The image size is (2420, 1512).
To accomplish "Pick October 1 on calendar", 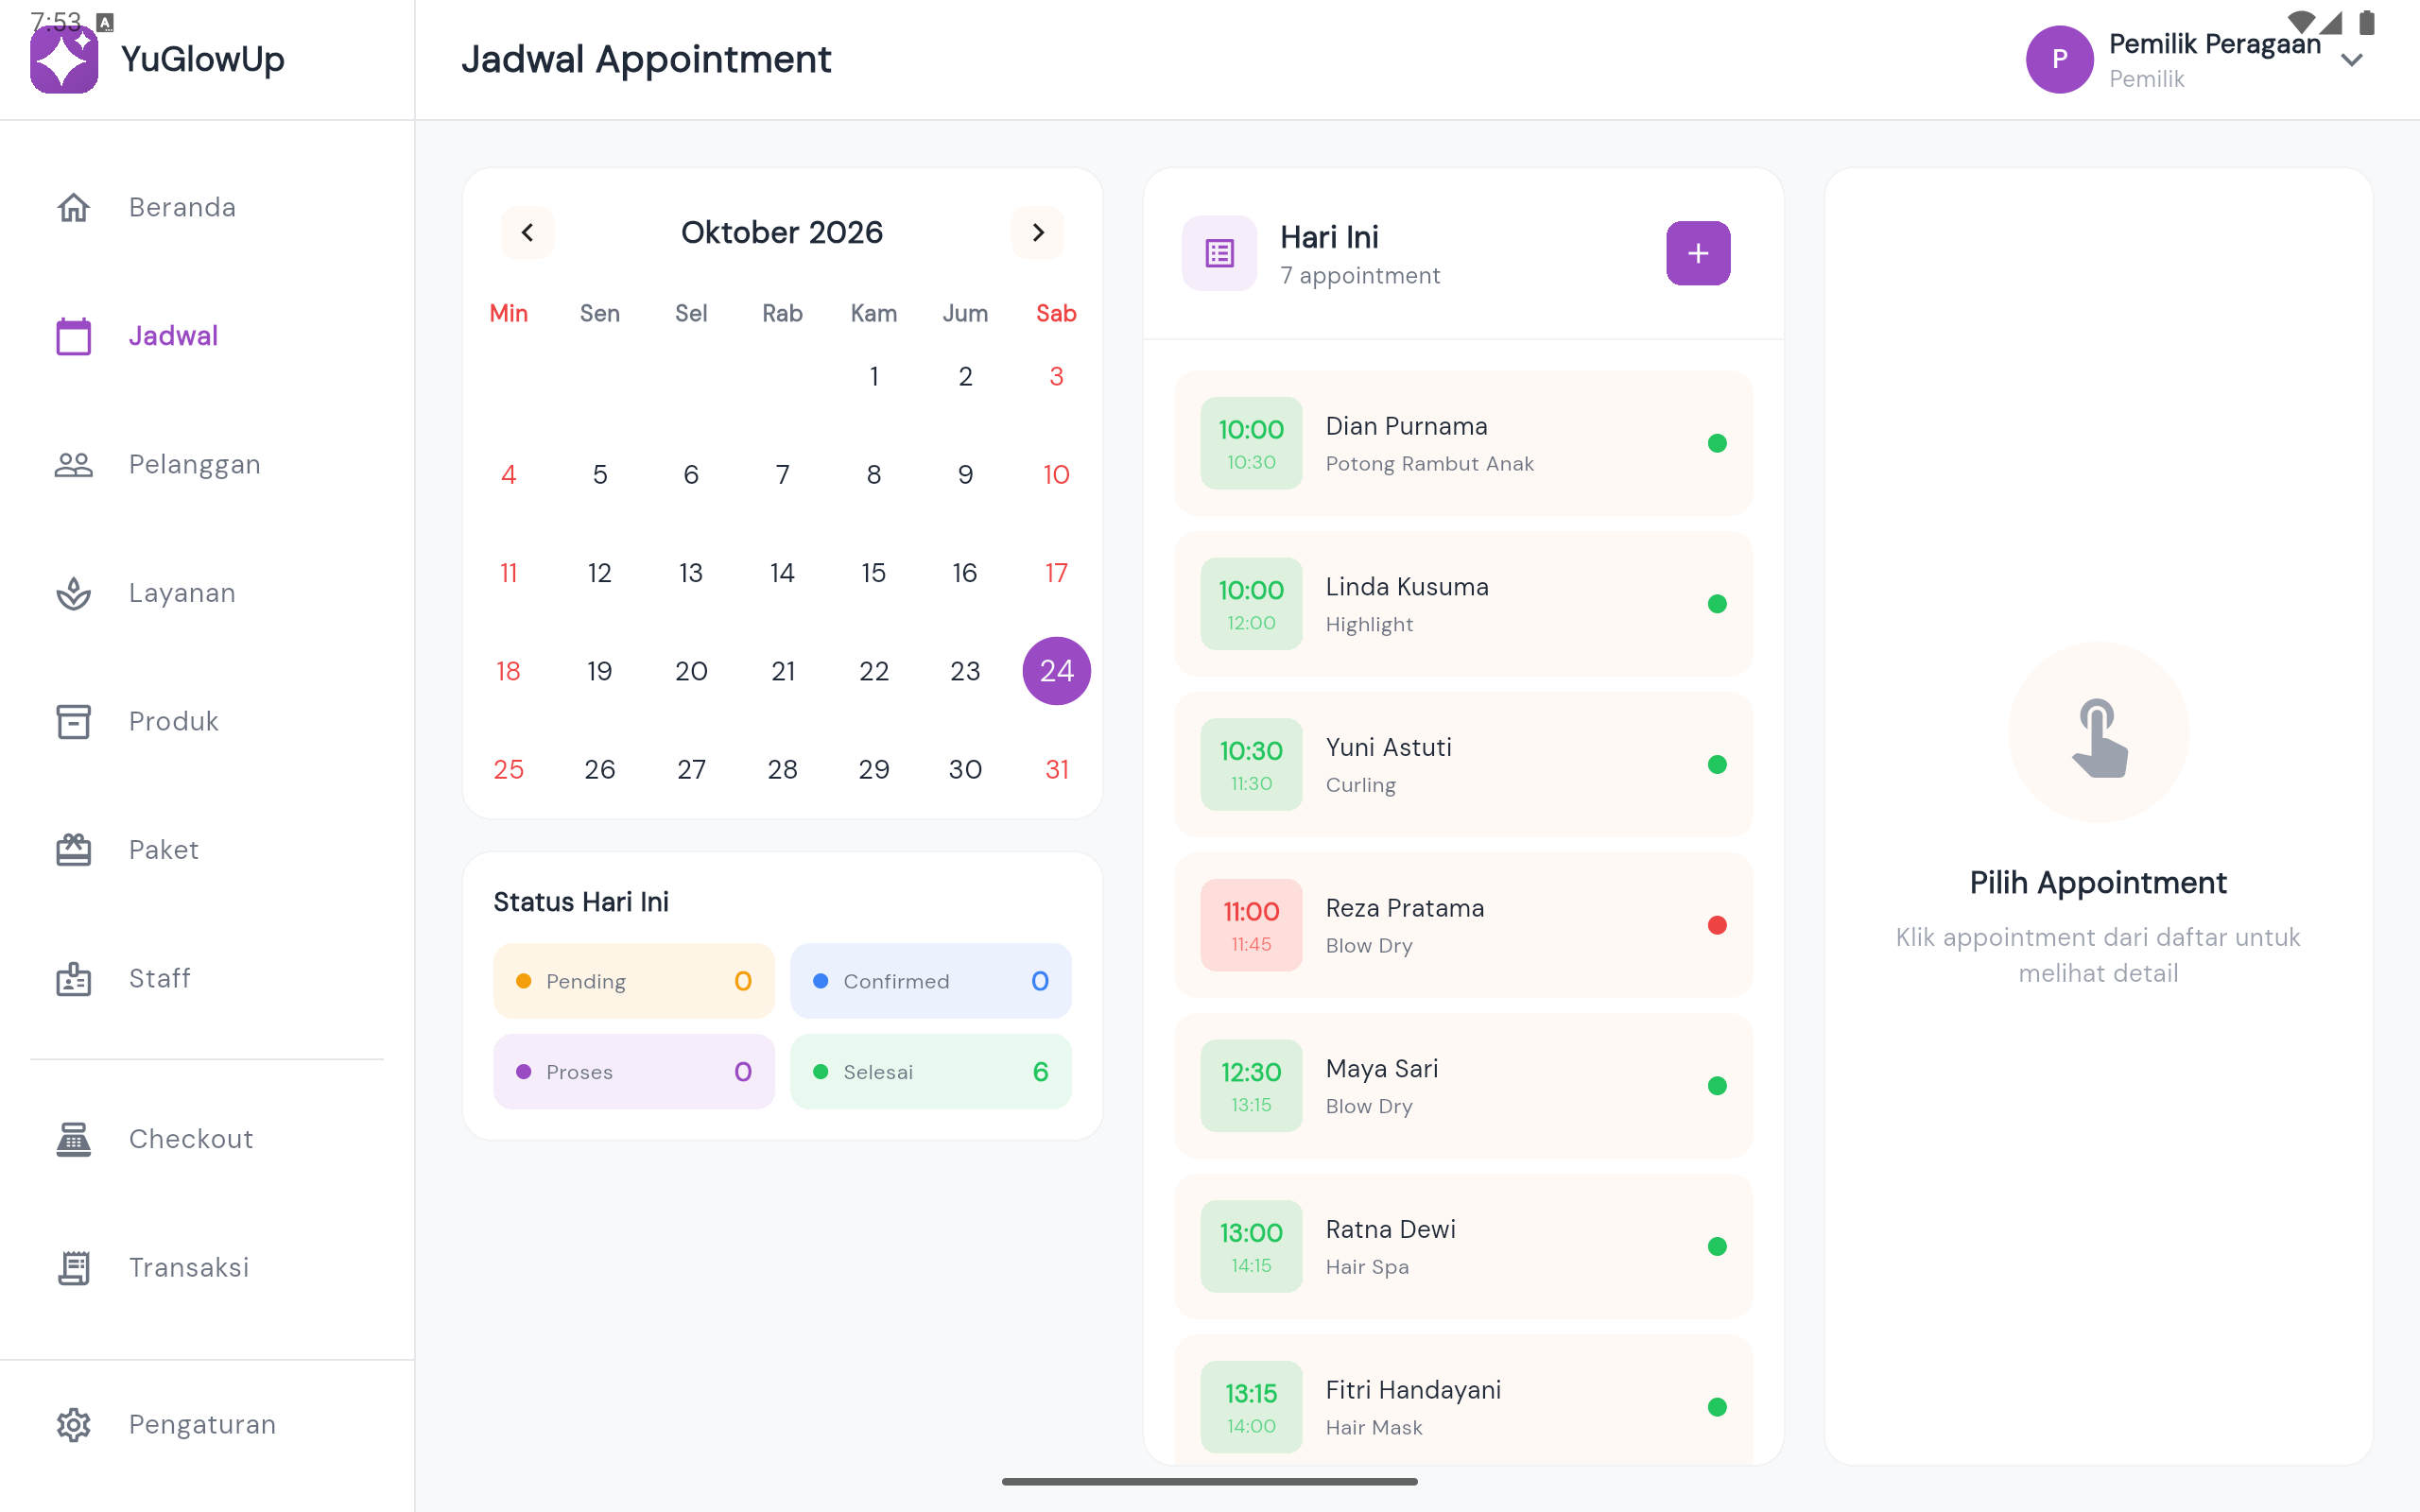I will [873, 376].
